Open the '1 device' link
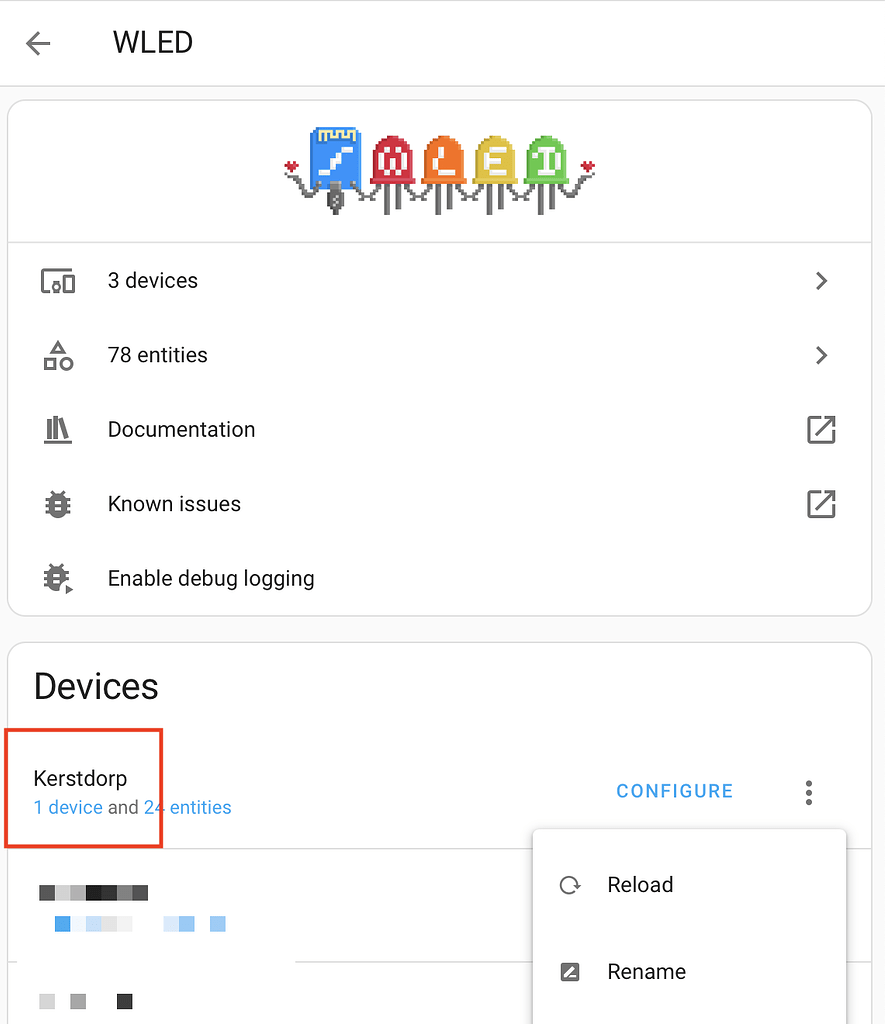Image resolution: width=885 pixels, height=1024 pixels. pos(66,807)
